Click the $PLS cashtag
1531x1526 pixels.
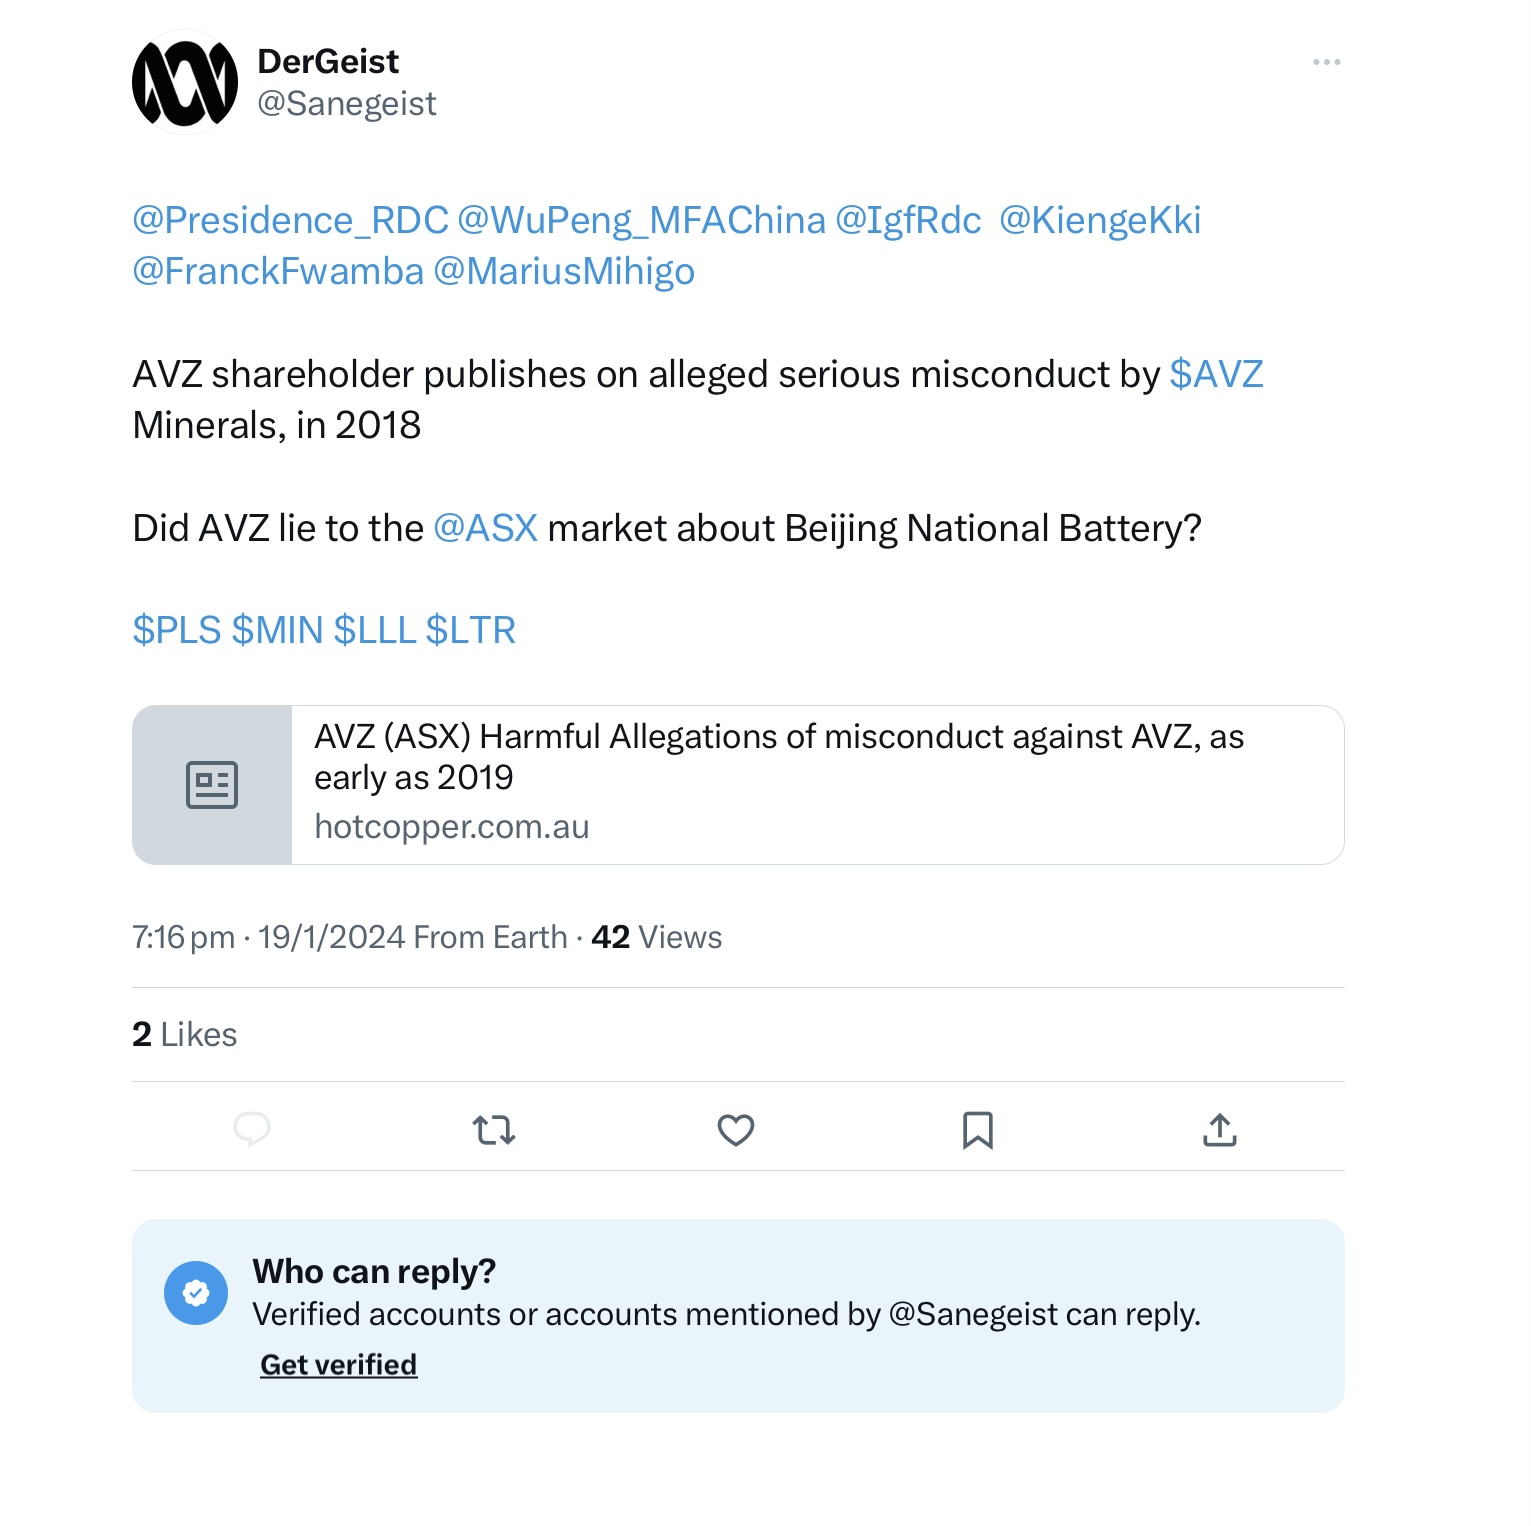click(177, 630)
